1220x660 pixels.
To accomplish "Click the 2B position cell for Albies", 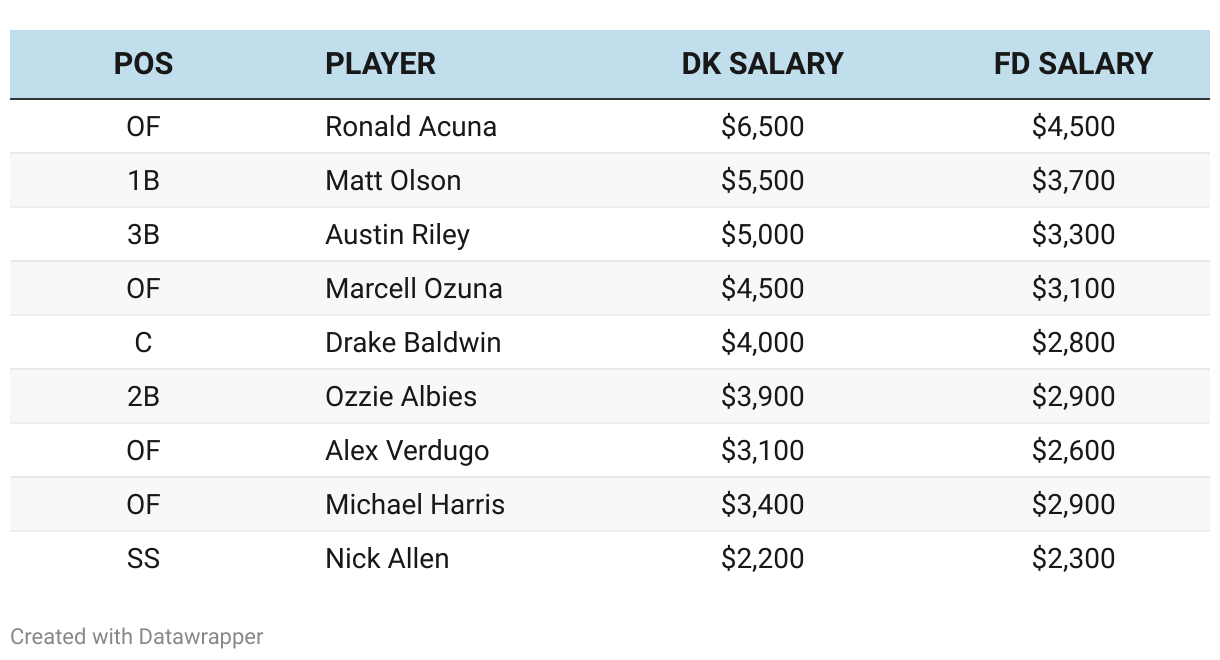I will coord(143,397).
